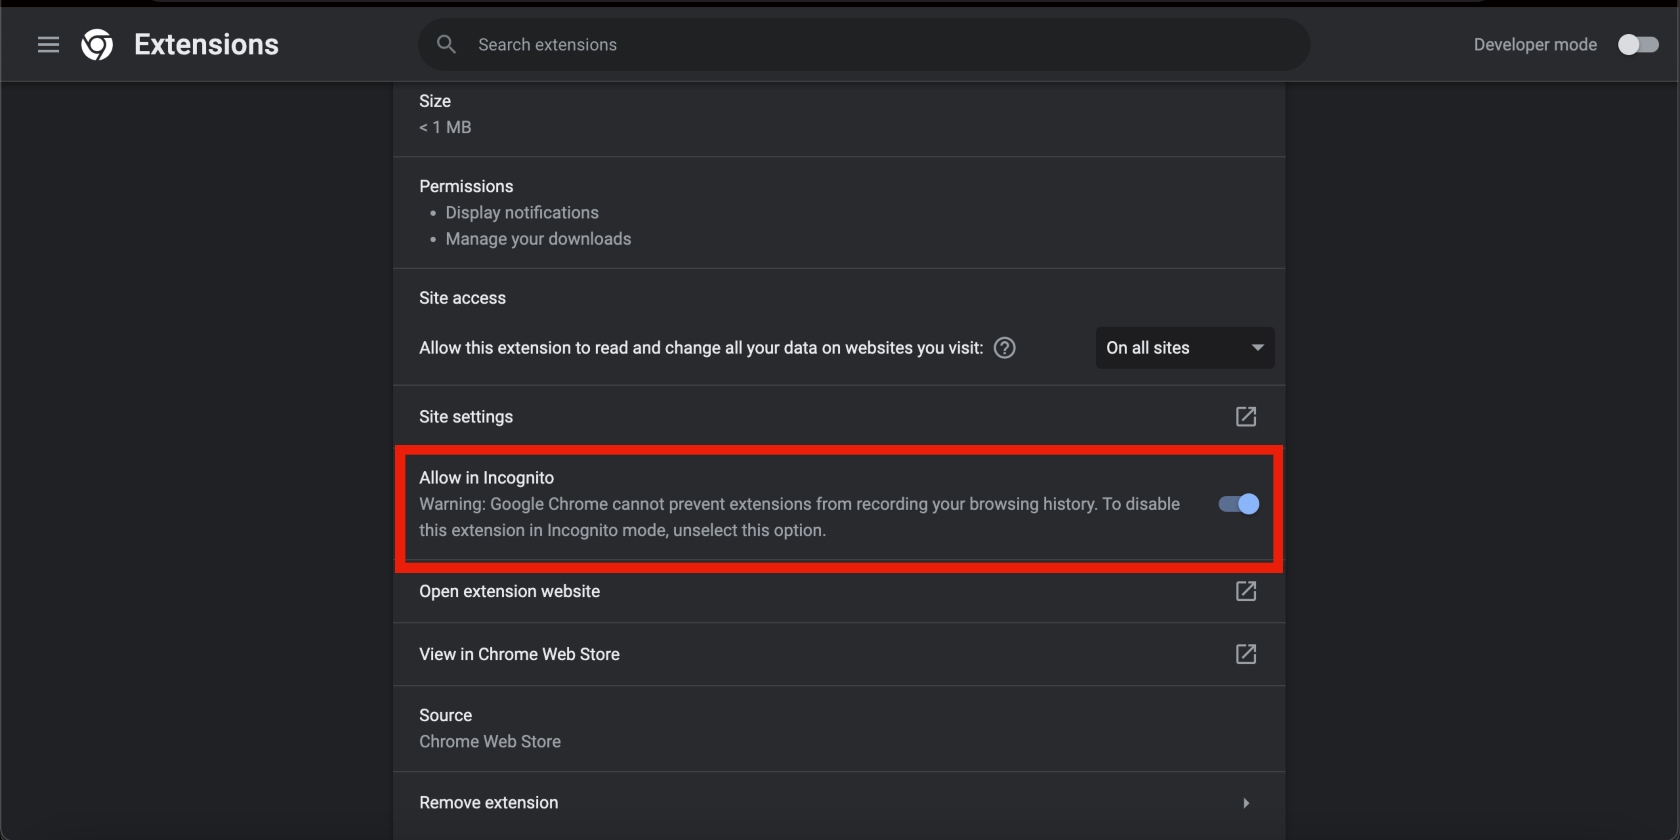Toggle Developer mode switch

1639,45
